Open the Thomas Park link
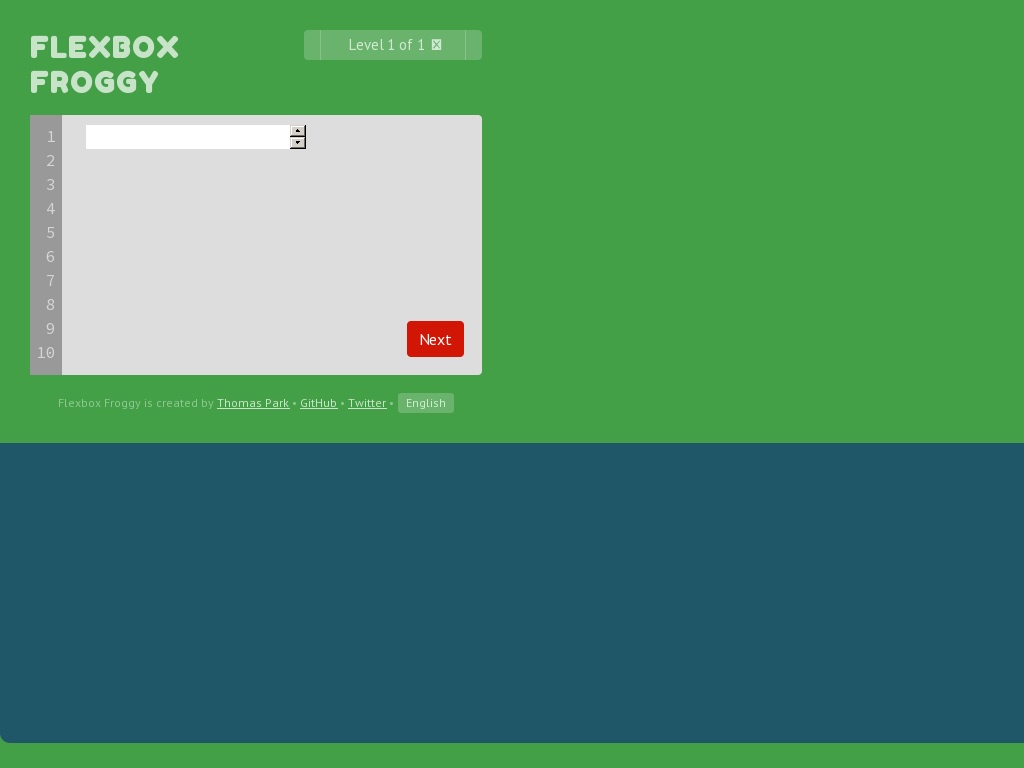The width and height of the screenshot is (1024, 768). [x=253, y=403]
